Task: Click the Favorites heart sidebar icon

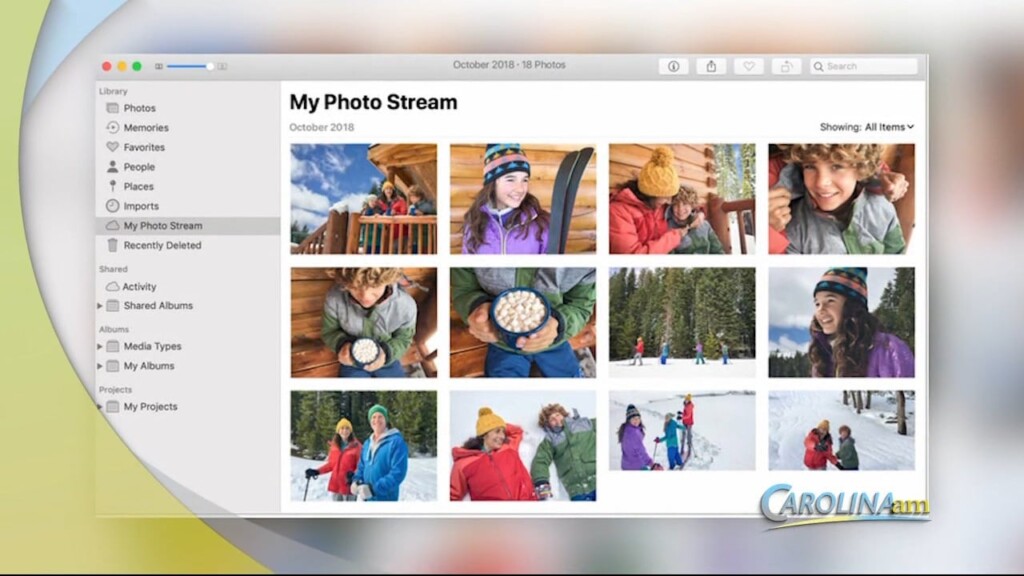Action: pos(112,147)
